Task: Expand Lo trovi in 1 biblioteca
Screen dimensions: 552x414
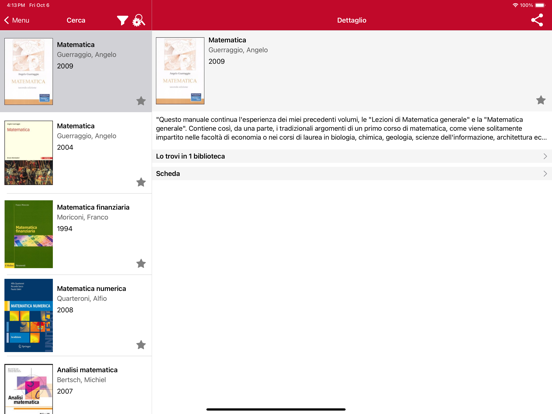Action: point(352,156)
